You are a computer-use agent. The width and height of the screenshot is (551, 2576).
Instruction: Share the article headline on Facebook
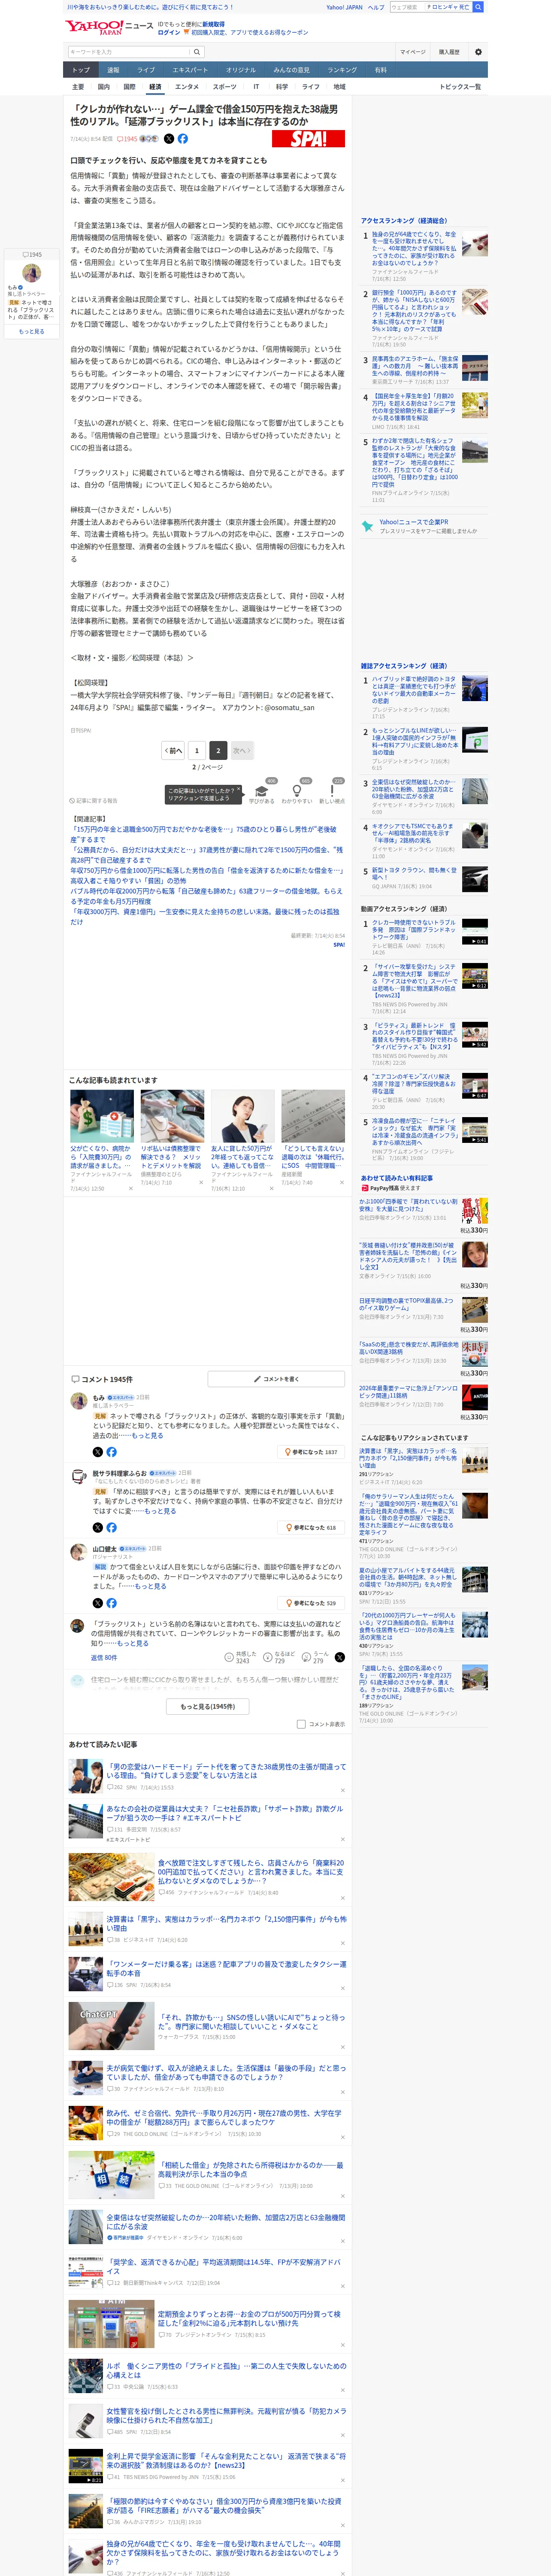coord(183,139)
